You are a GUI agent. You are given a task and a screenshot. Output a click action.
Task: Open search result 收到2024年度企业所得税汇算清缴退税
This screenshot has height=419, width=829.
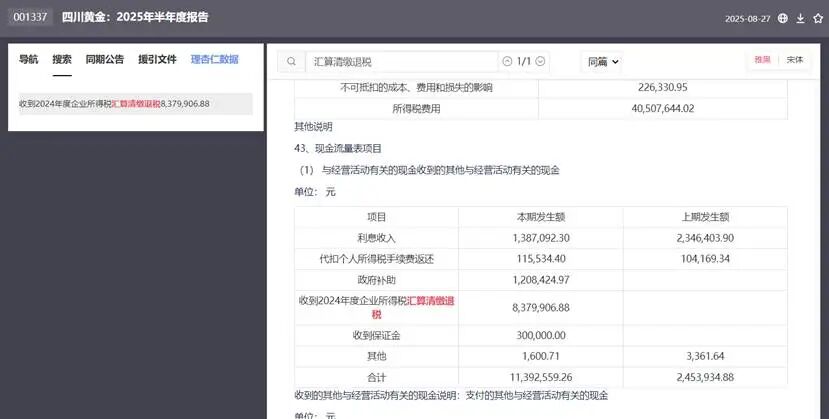(135, 104)
